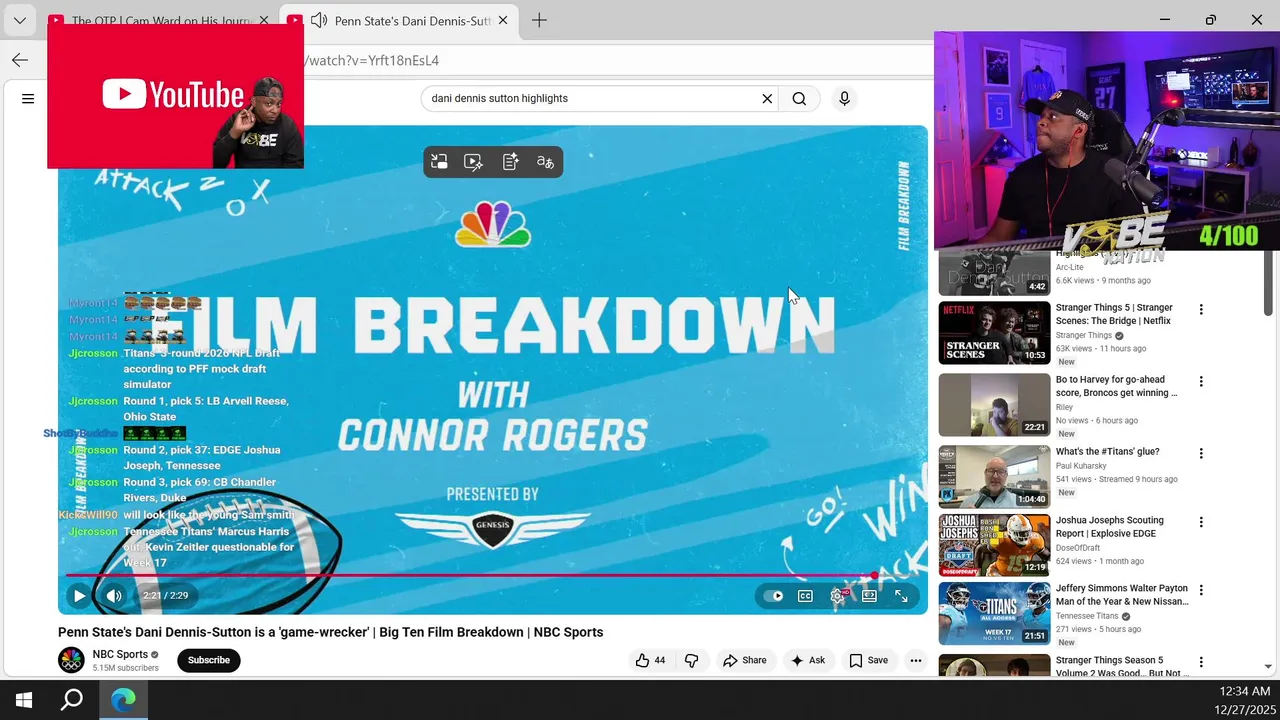Open options for Jeffery Simmons video

(1201, 591)
